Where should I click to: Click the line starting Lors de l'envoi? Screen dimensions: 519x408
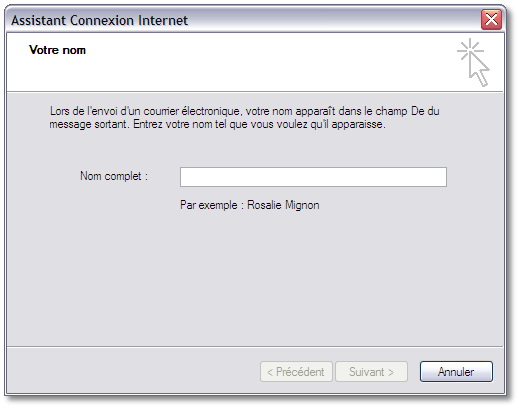244,111
